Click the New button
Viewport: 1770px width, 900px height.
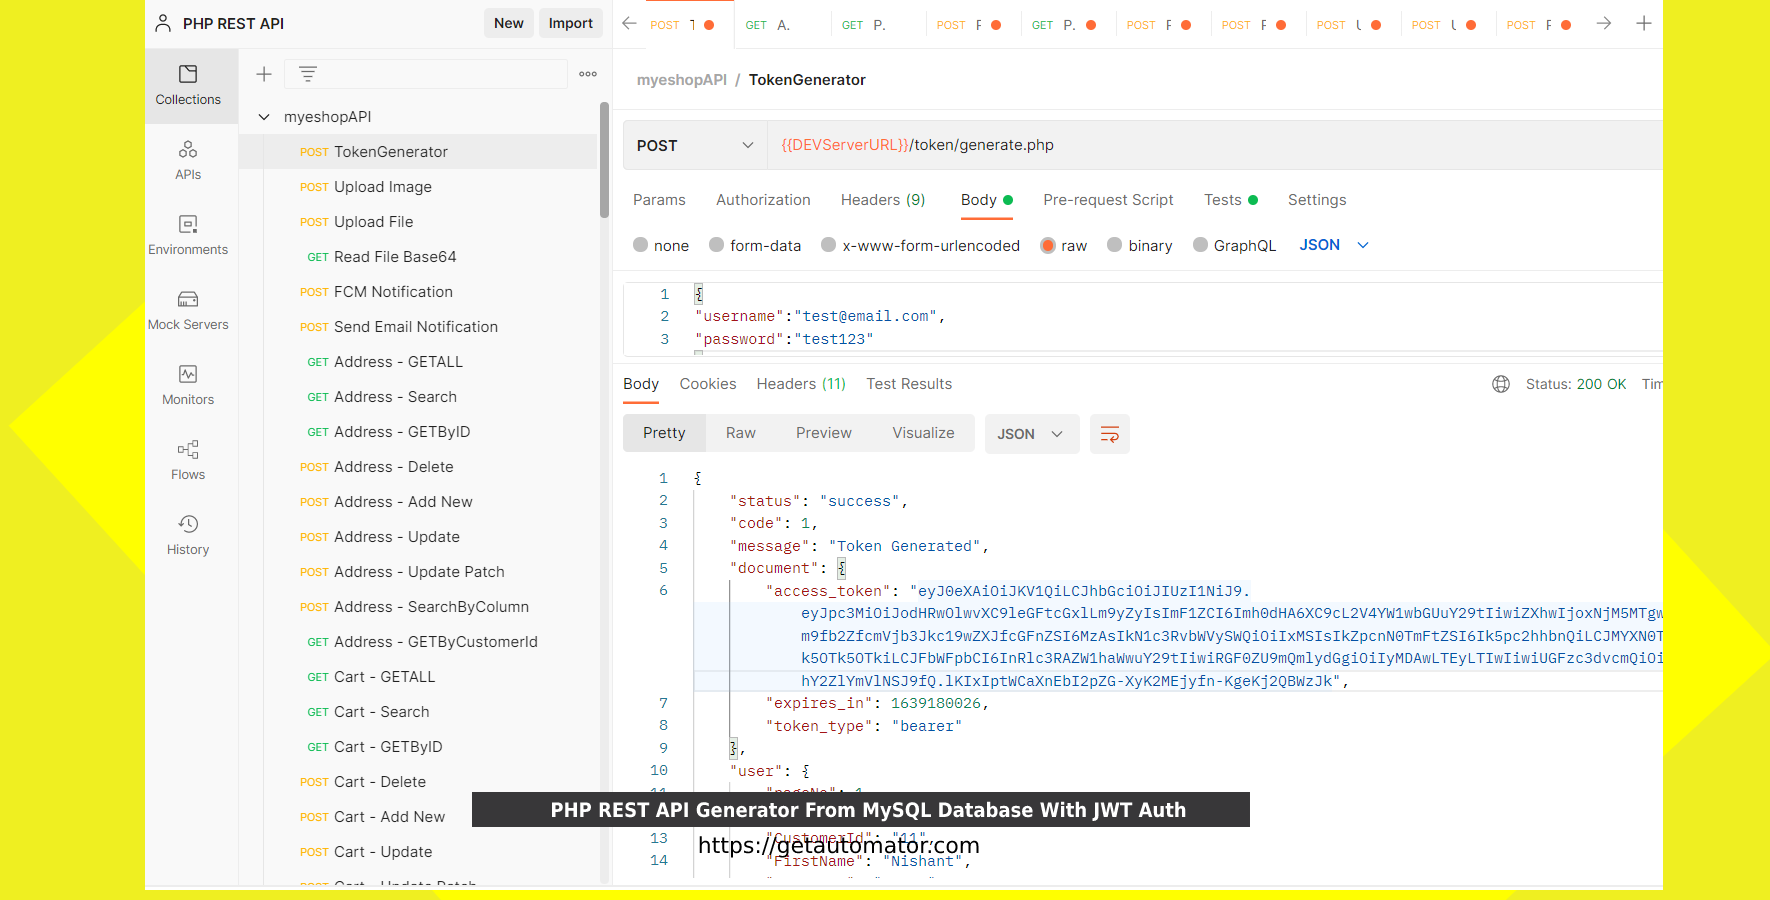point(509,22)
